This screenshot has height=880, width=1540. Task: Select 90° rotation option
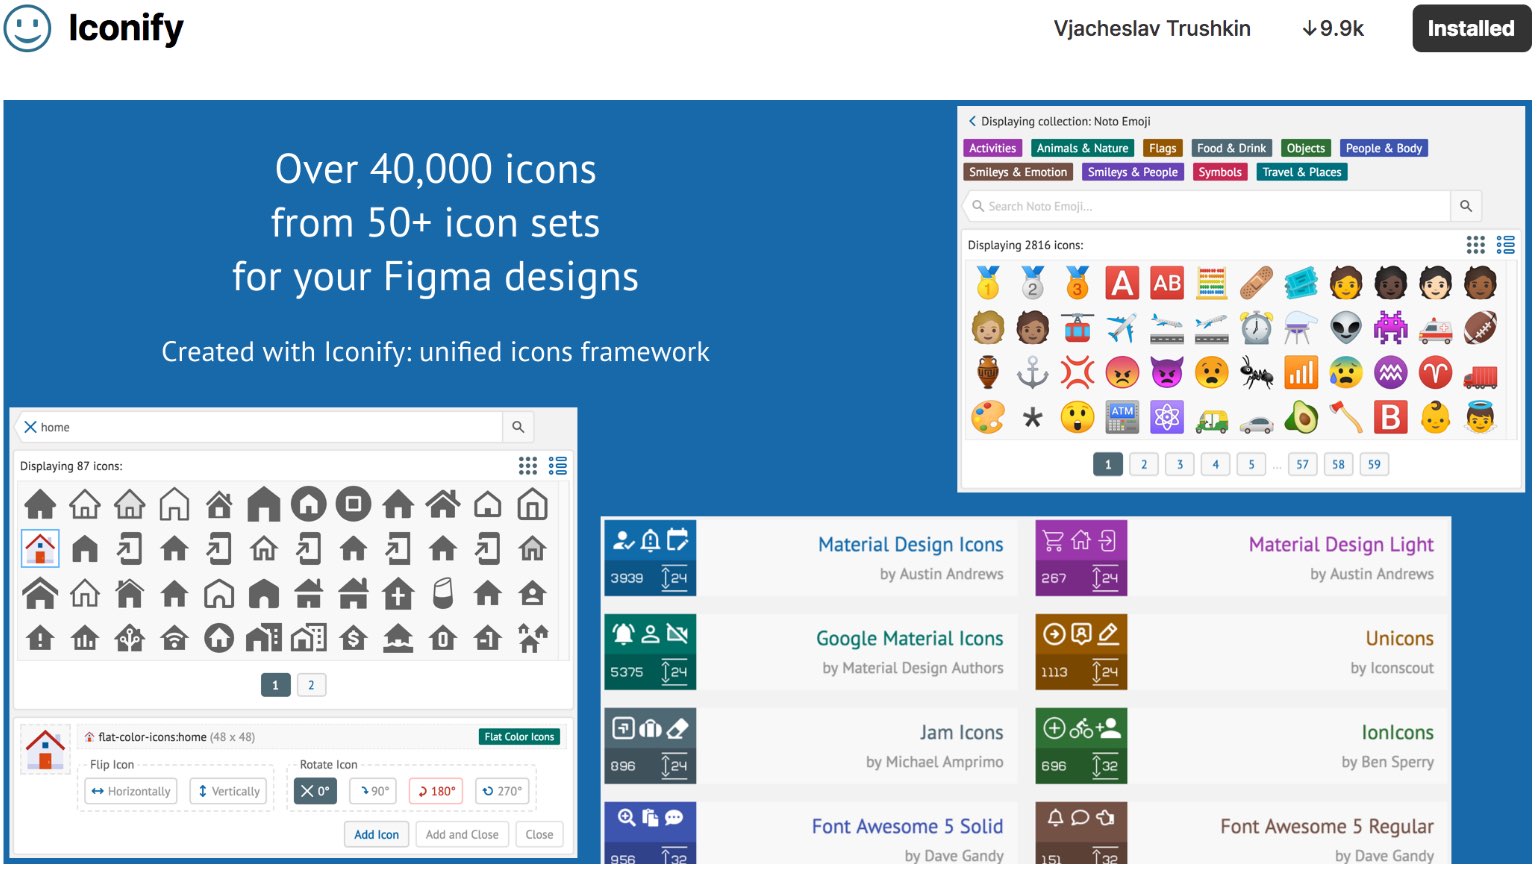tap(375, 791)
